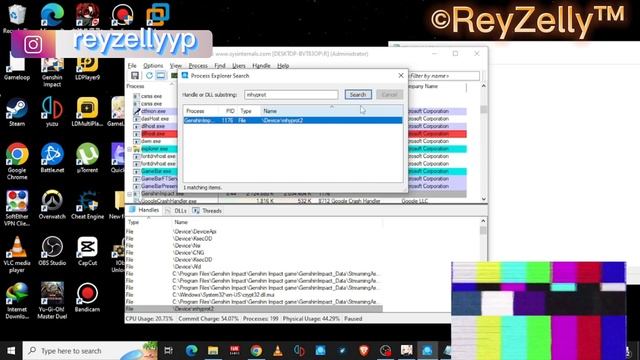Collapse the GenshinImpact.exe process tree node
This screenshot has width=640, height=360.
click(130, 194)
